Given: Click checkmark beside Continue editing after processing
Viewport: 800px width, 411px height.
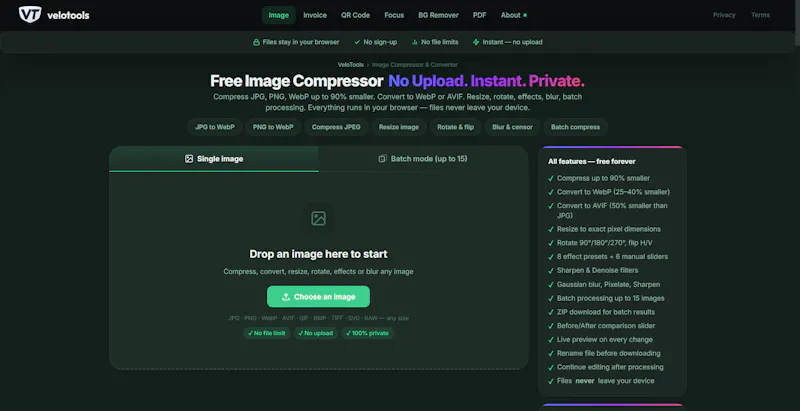Looking at the screenshot, I should (x=551, y=367).
